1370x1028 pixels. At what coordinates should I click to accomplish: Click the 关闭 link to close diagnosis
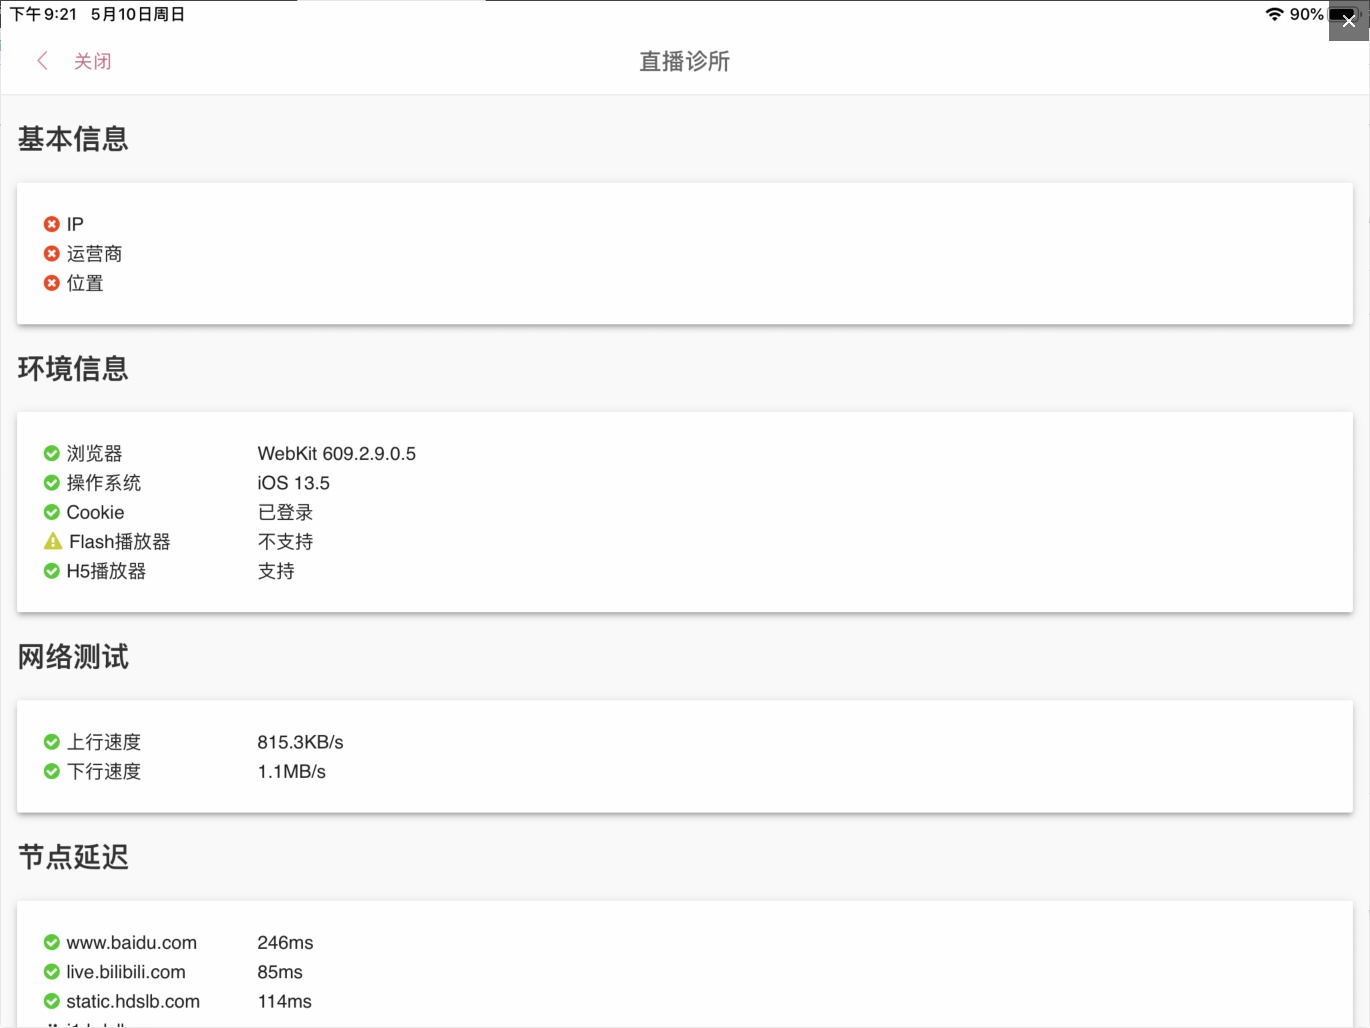92,61
